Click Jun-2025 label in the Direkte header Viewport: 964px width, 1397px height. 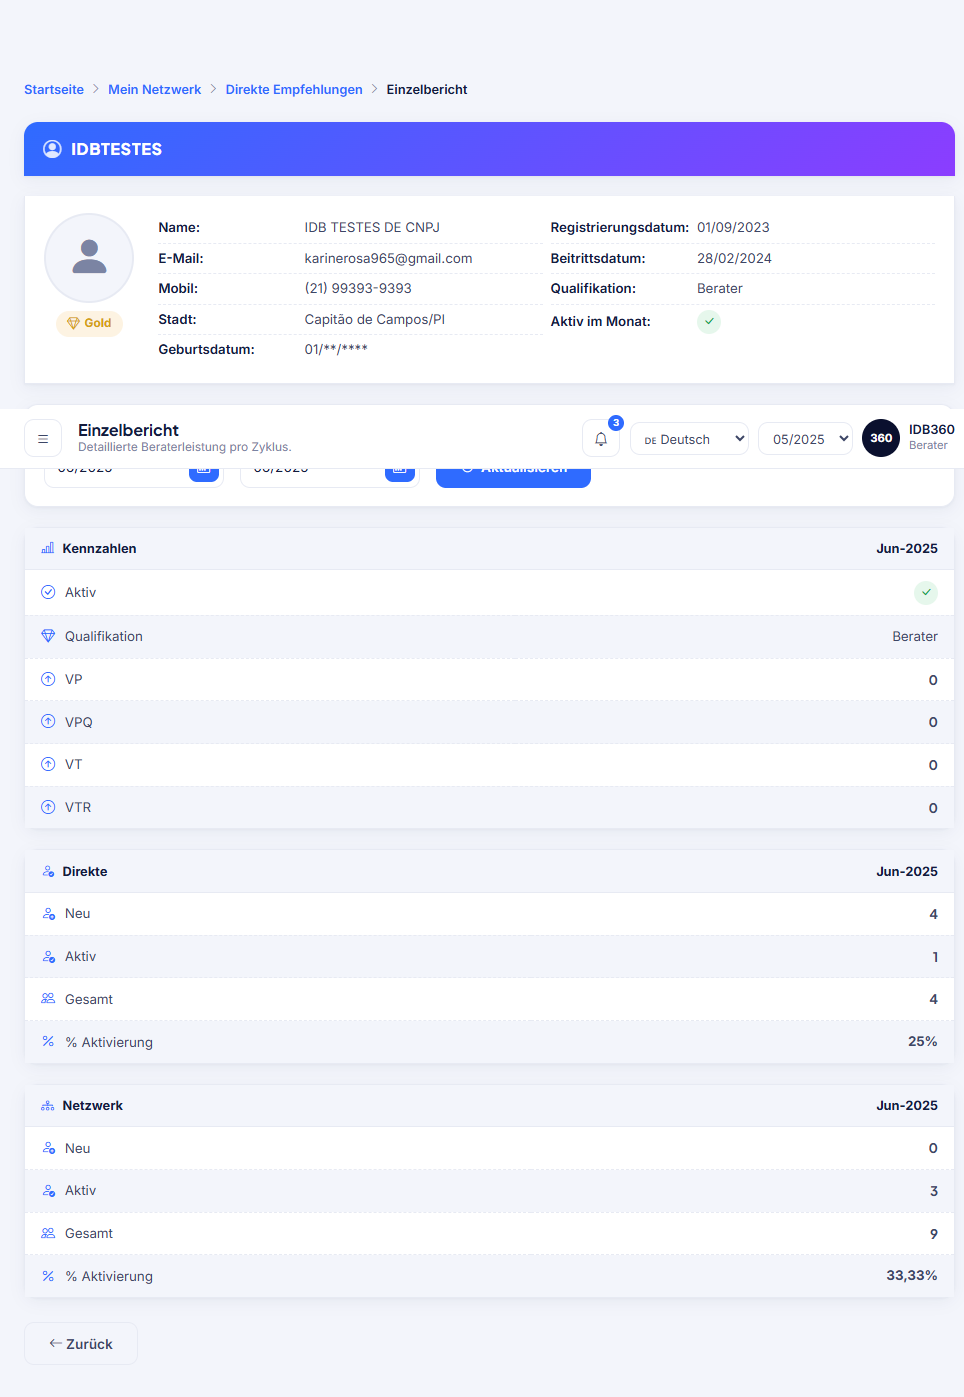point(907,871)
